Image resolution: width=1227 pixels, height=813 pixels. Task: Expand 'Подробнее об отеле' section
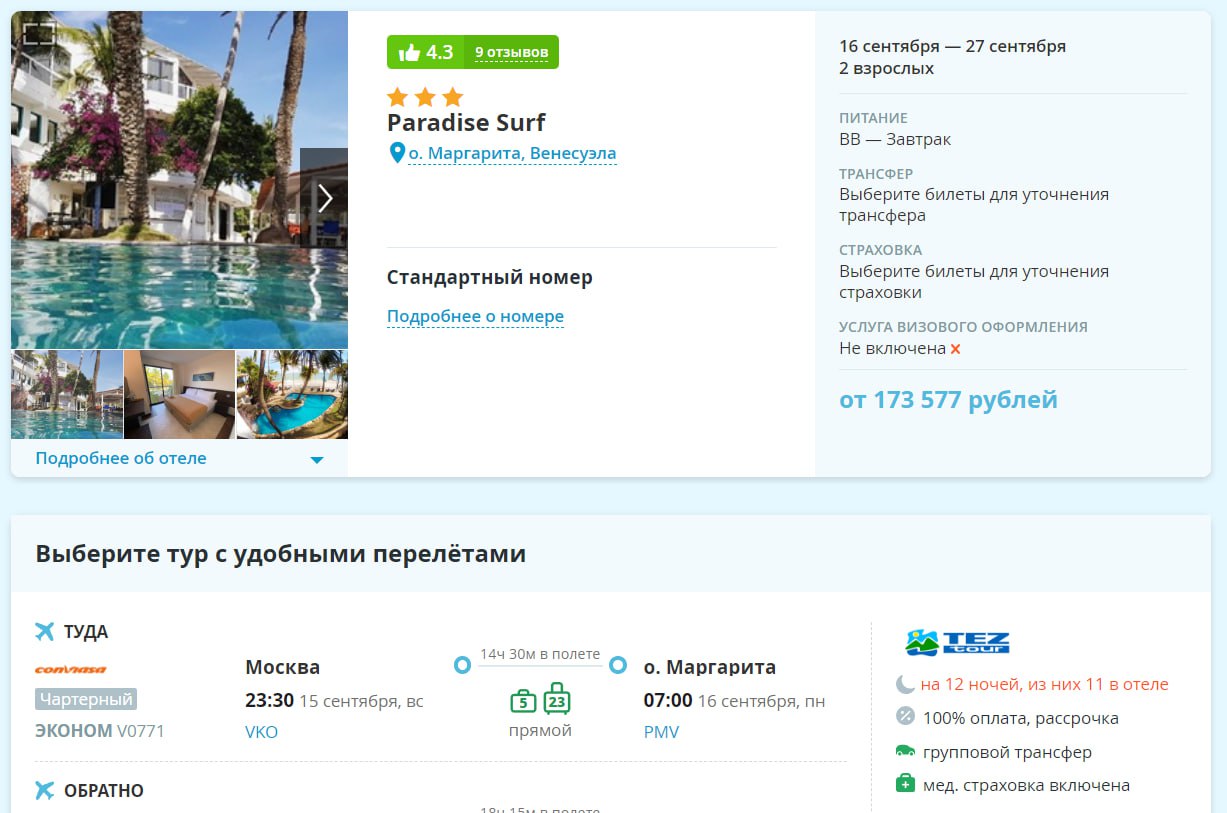coord(121,458)
